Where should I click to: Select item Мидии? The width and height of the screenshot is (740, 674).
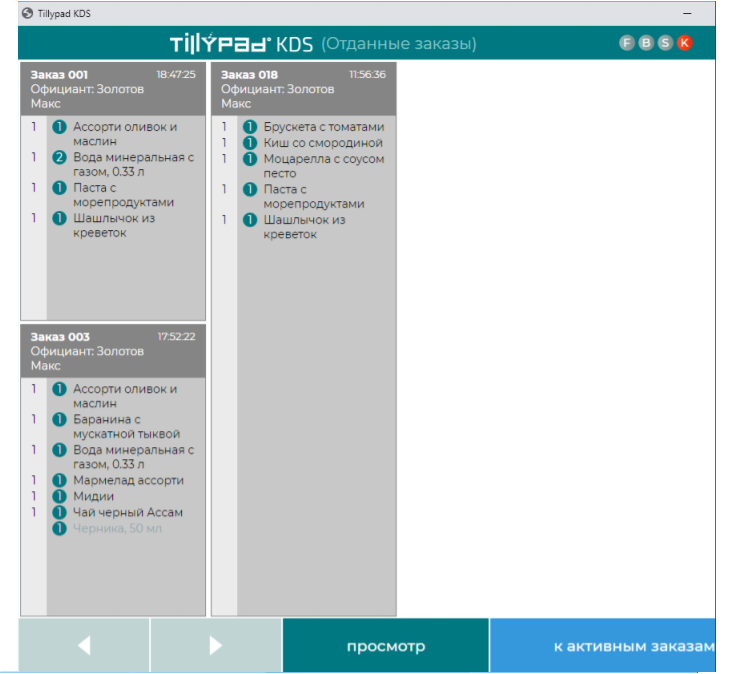pyautogui.click(x=93, y=496)
